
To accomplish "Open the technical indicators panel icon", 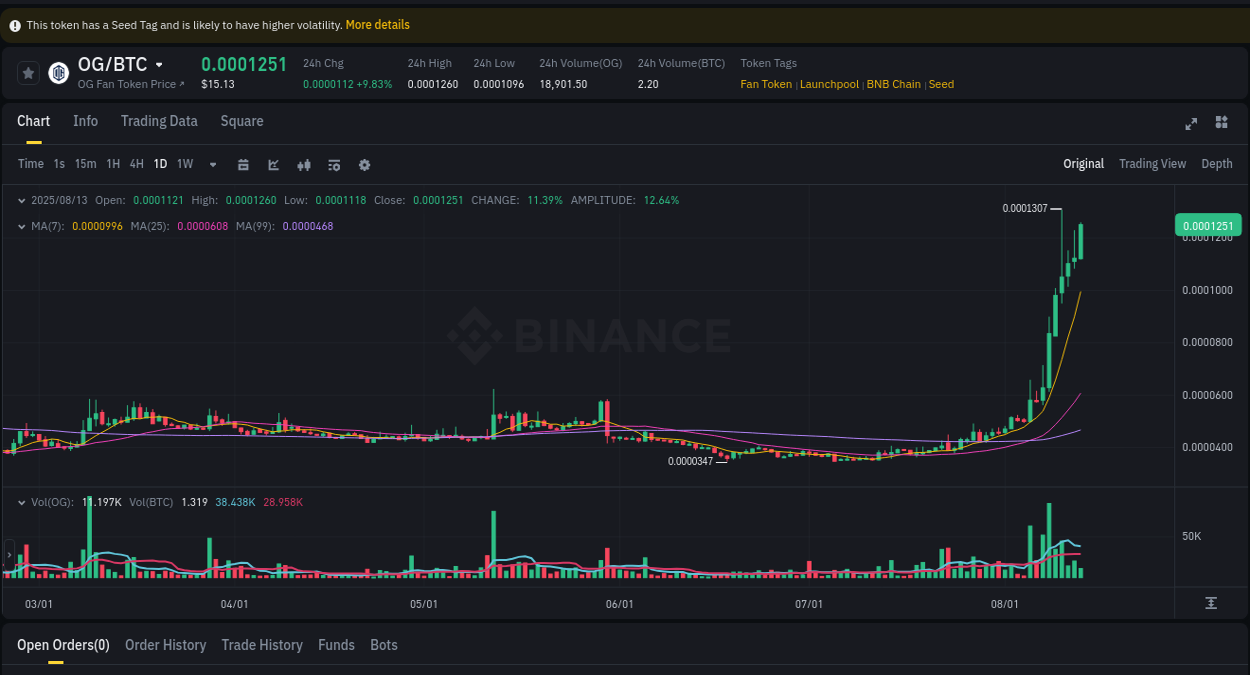I will pyautogui.click(x=334, y=164).
